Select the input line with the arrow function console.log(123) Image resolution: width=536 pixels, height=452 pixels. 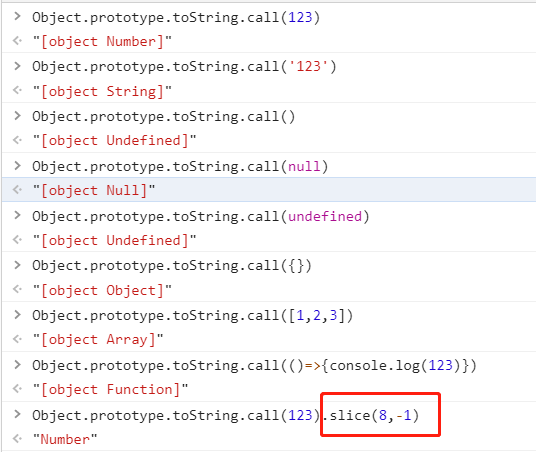point(254,365)
